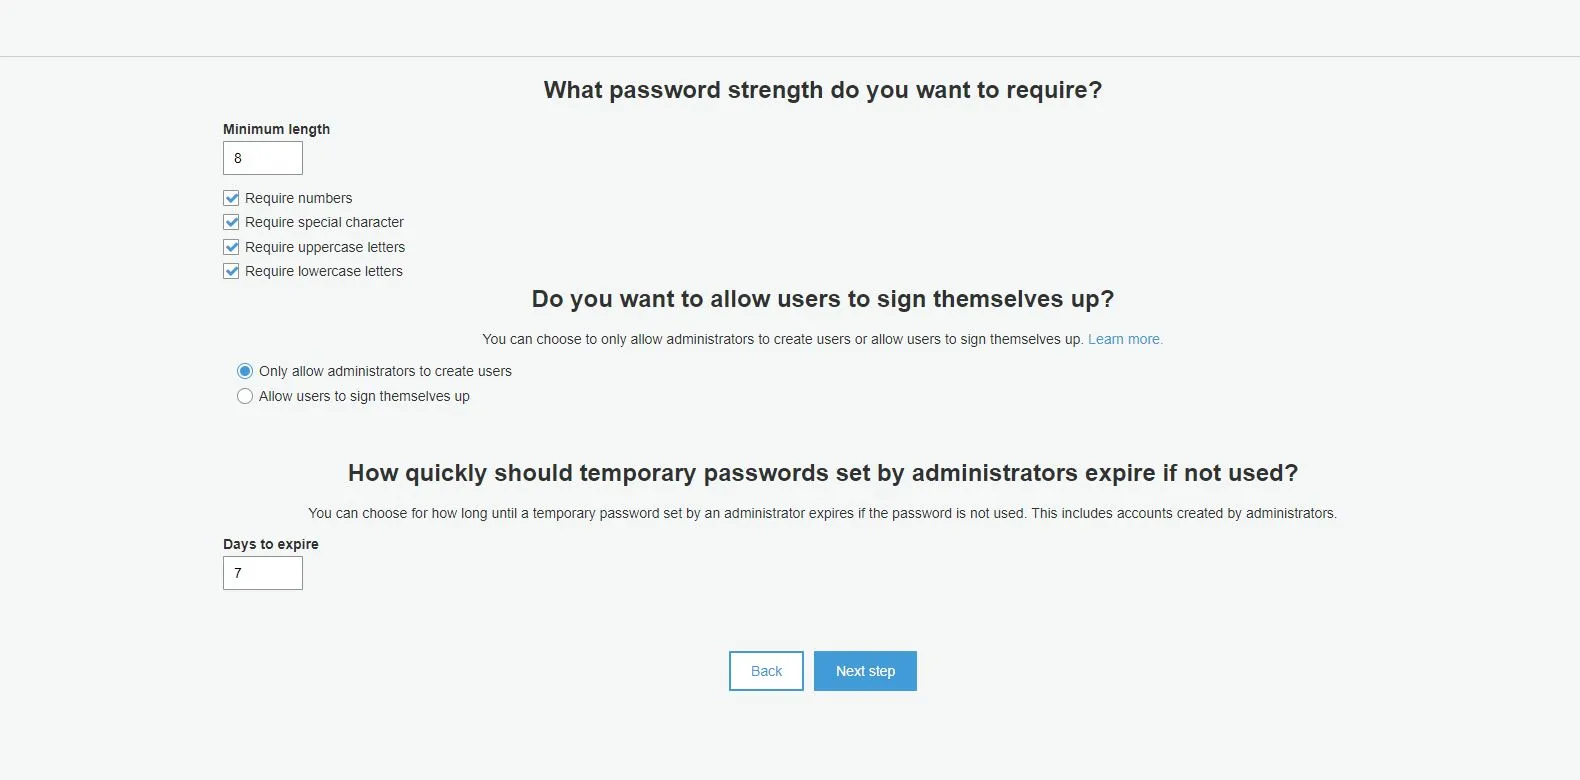Click the expiration days value showing 7
The height and width of the screenshot is (780, 1580).
coord(262,572)
